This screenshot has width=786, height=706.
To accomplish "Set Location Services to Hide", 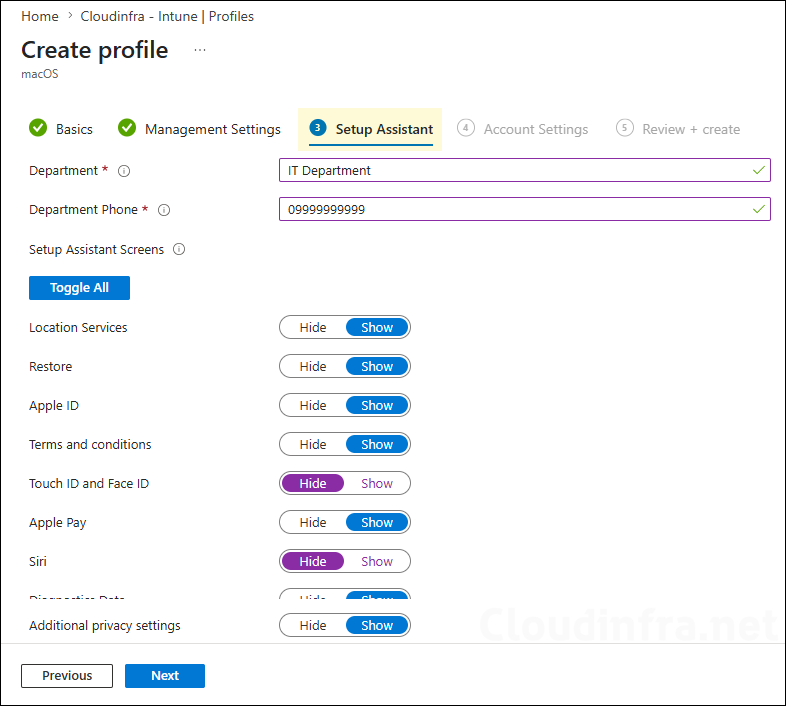I will [x=313, y=327].
